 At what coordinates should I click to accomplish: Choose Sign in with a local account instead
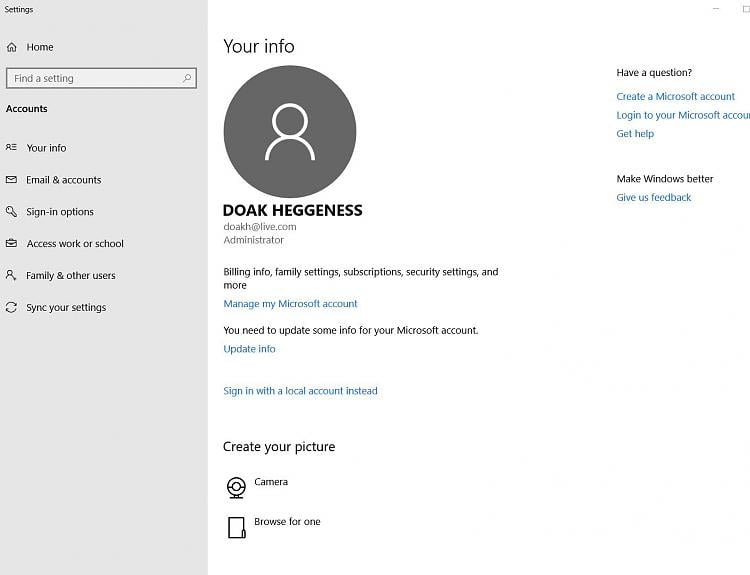[x=300, y=391]
